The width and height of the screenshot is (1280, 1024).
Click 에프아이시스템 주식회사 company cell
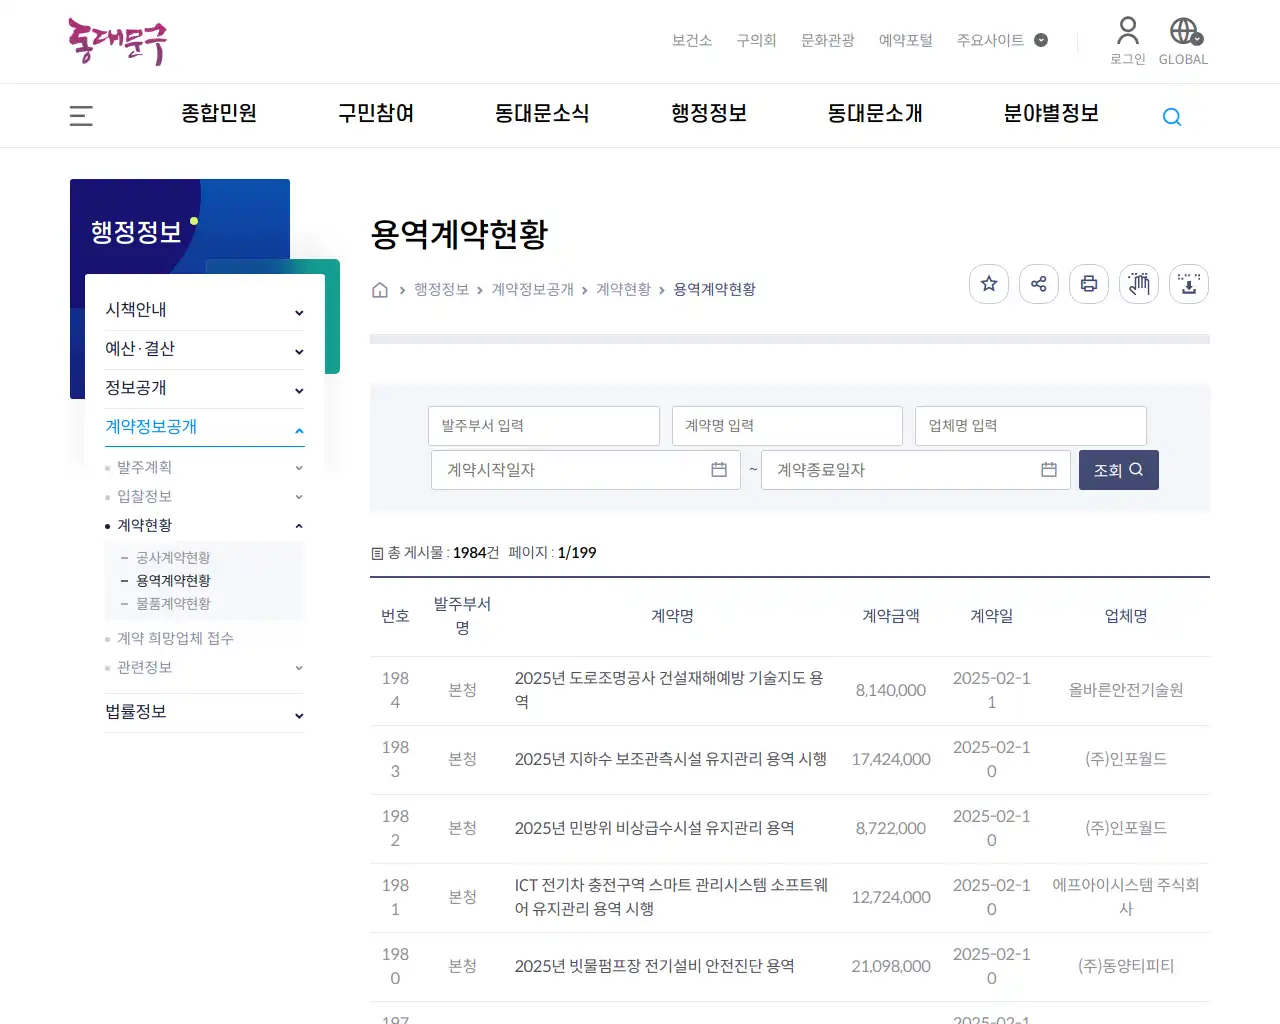[x=1126, y=897]
